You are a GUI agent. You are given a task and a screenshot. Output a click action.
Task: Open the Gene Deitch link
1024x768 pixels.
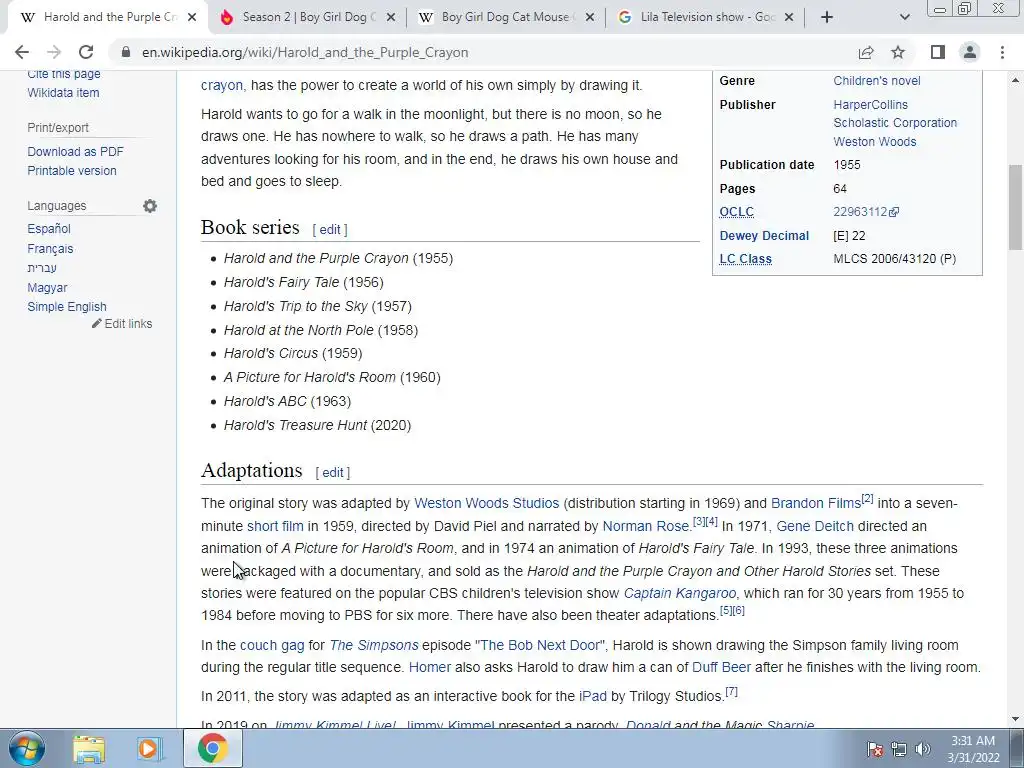tap(815, 526)
